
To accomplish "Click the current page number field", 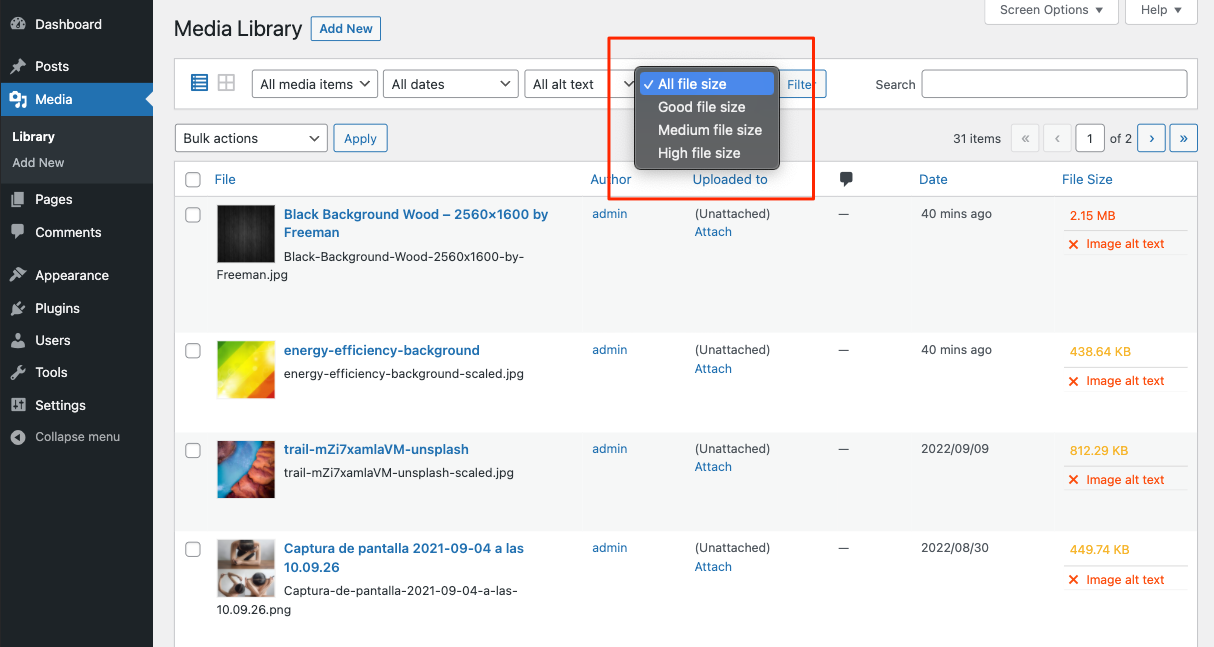I will (x=1090, y=138).
